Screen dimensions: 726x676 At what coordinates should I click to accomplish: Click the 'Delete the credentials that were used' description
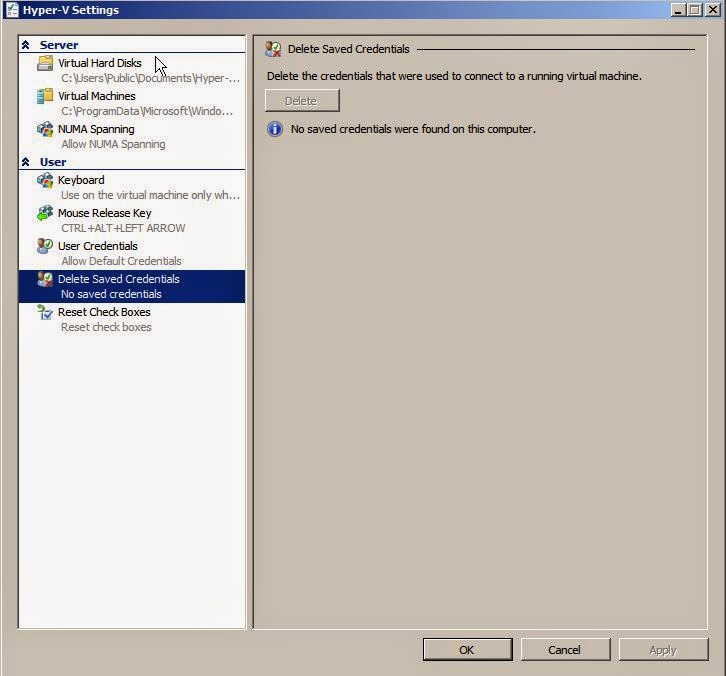(x=454, y=76)
